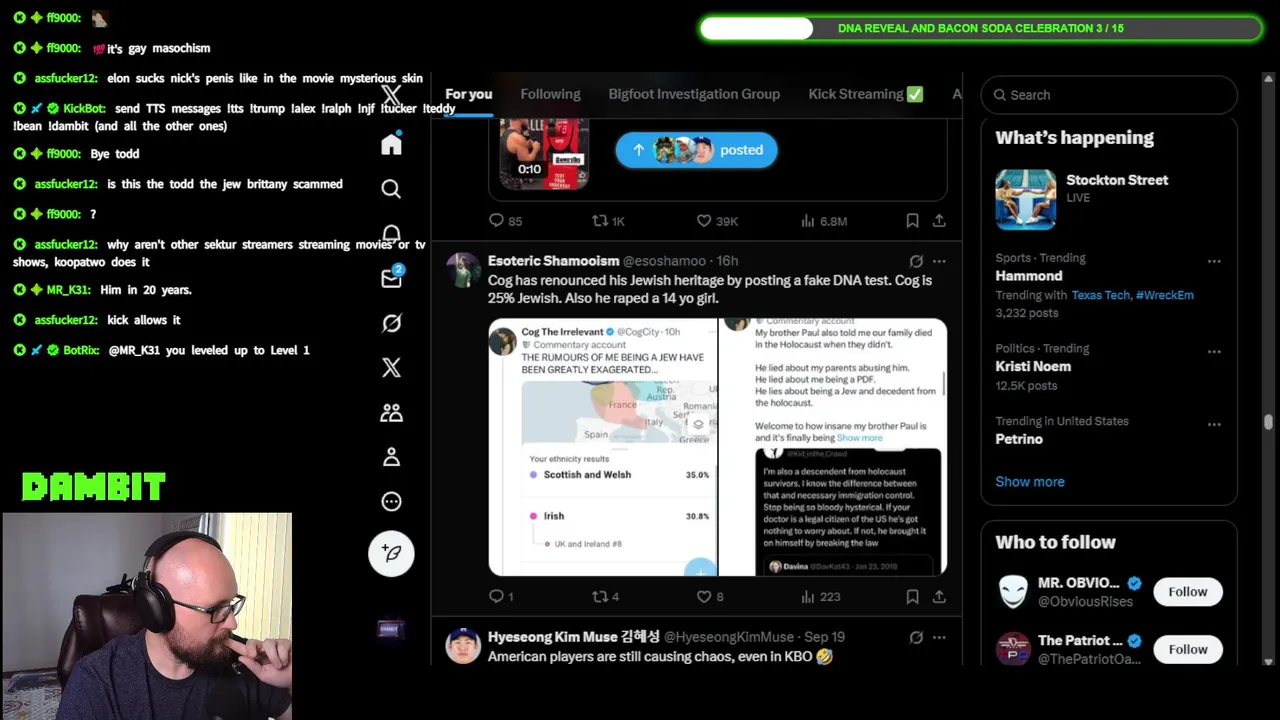The height and width of the screenshot is (720, 1280).
Task: Bookmark the top post with 6.8M views
Action: click(912, 220)
